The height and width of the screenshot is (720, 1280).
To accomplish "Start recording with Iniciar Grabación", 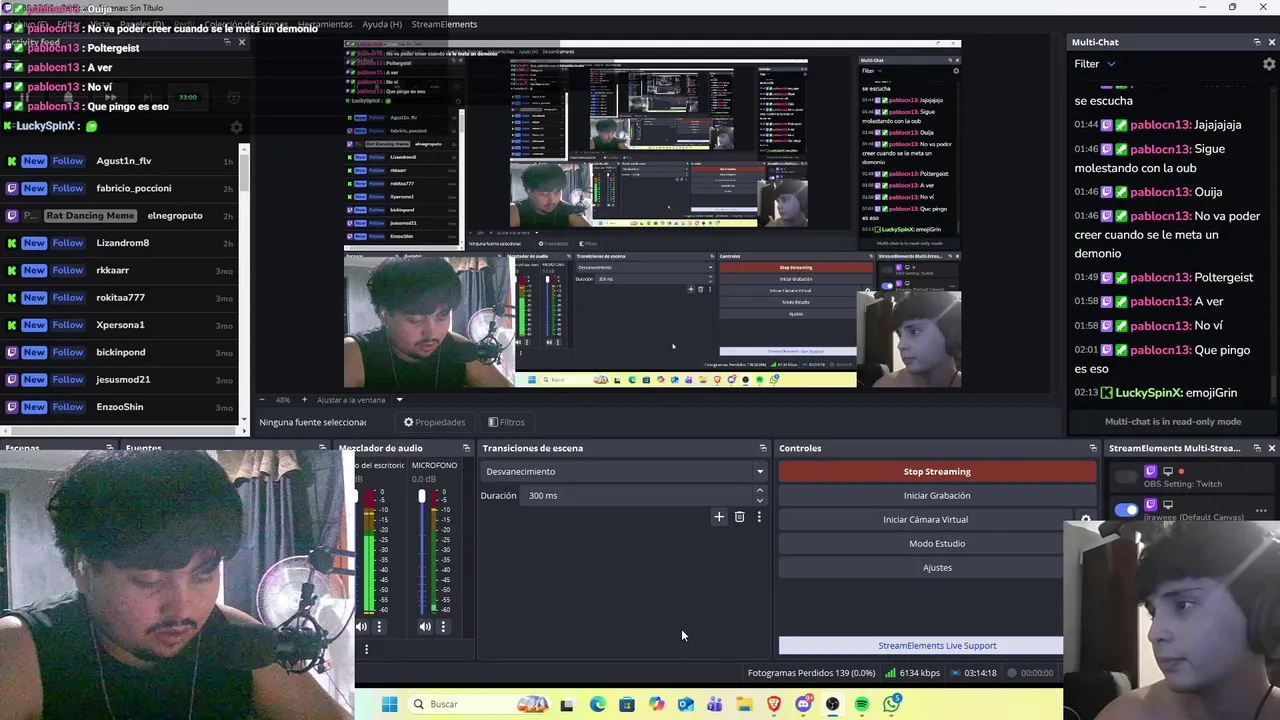I will click(937, 495).
